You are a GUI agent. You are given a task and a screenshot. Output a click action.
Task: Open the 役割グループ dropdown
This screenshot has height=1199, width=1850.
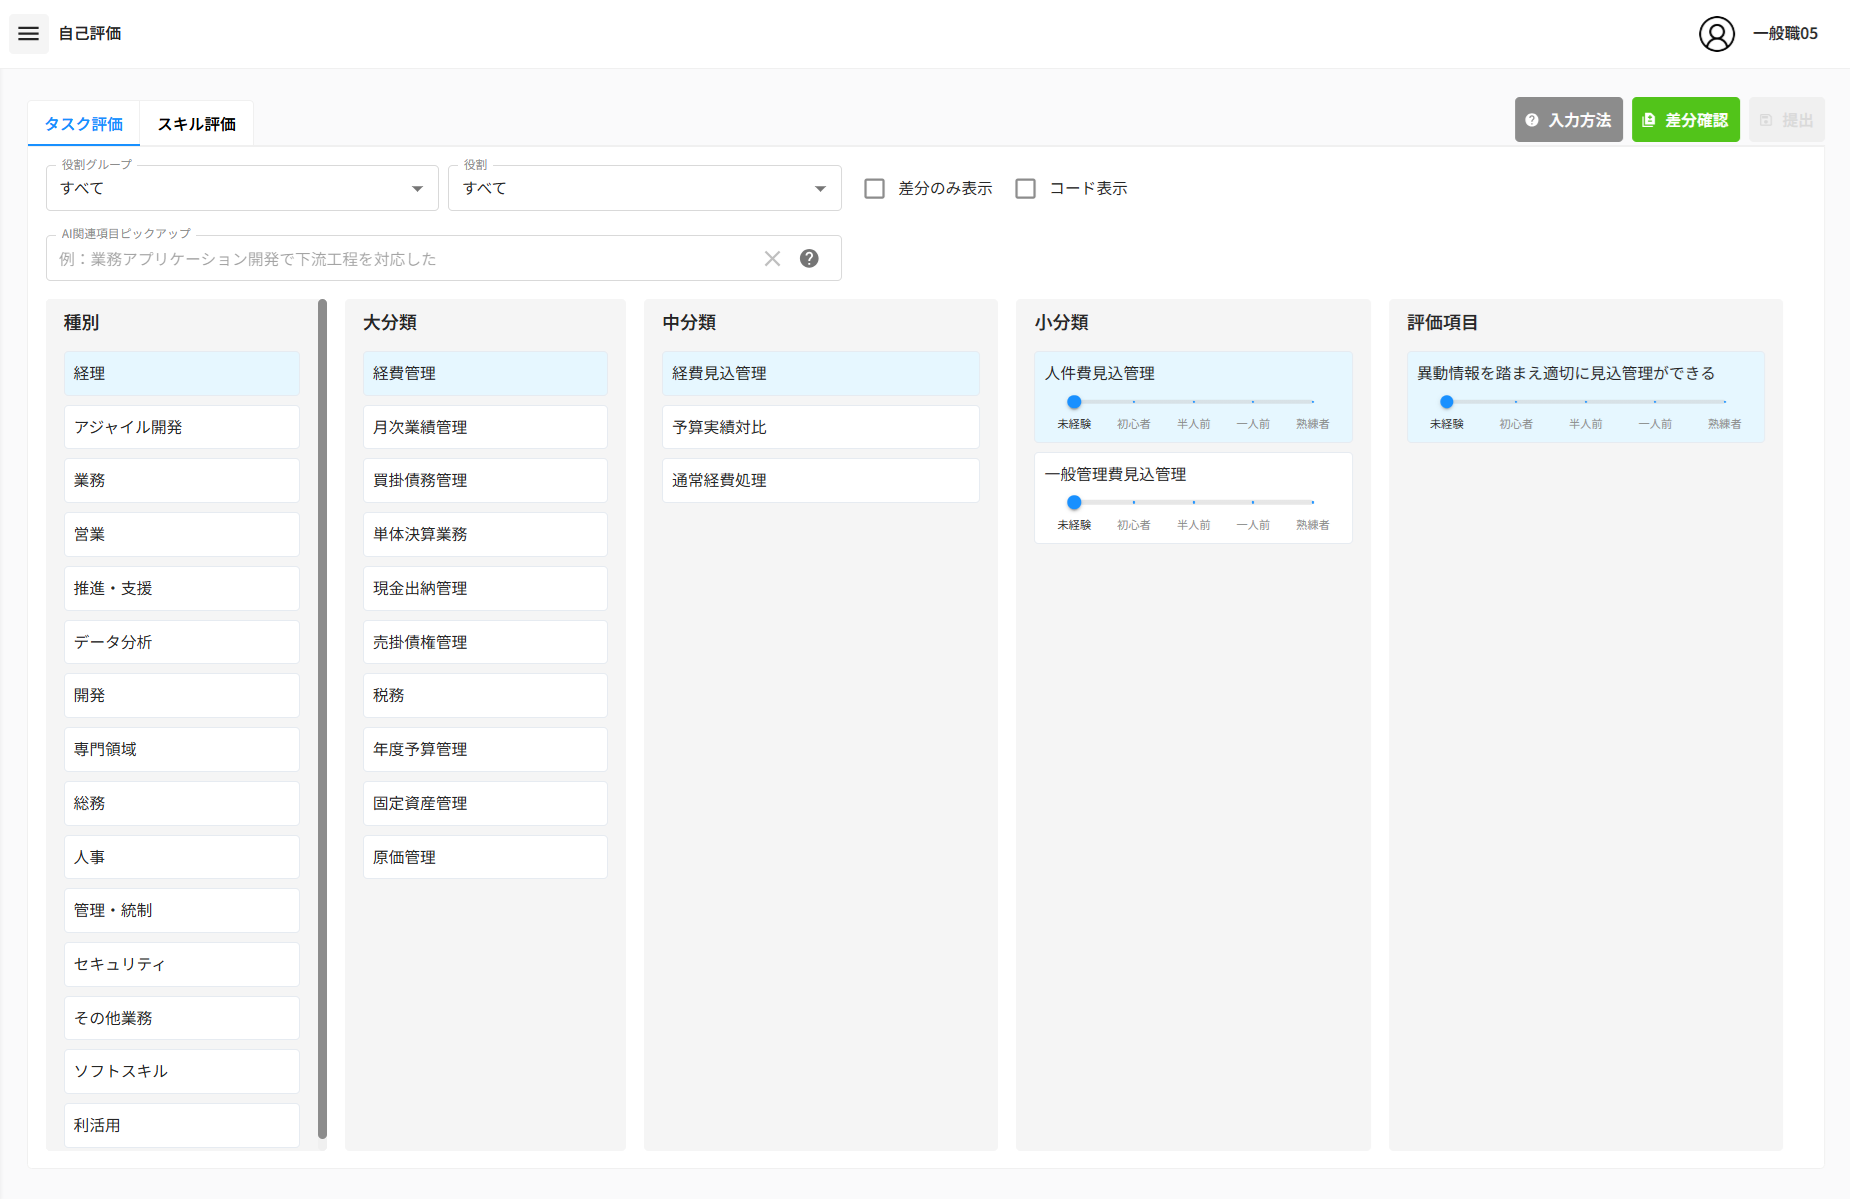[242, 188]
